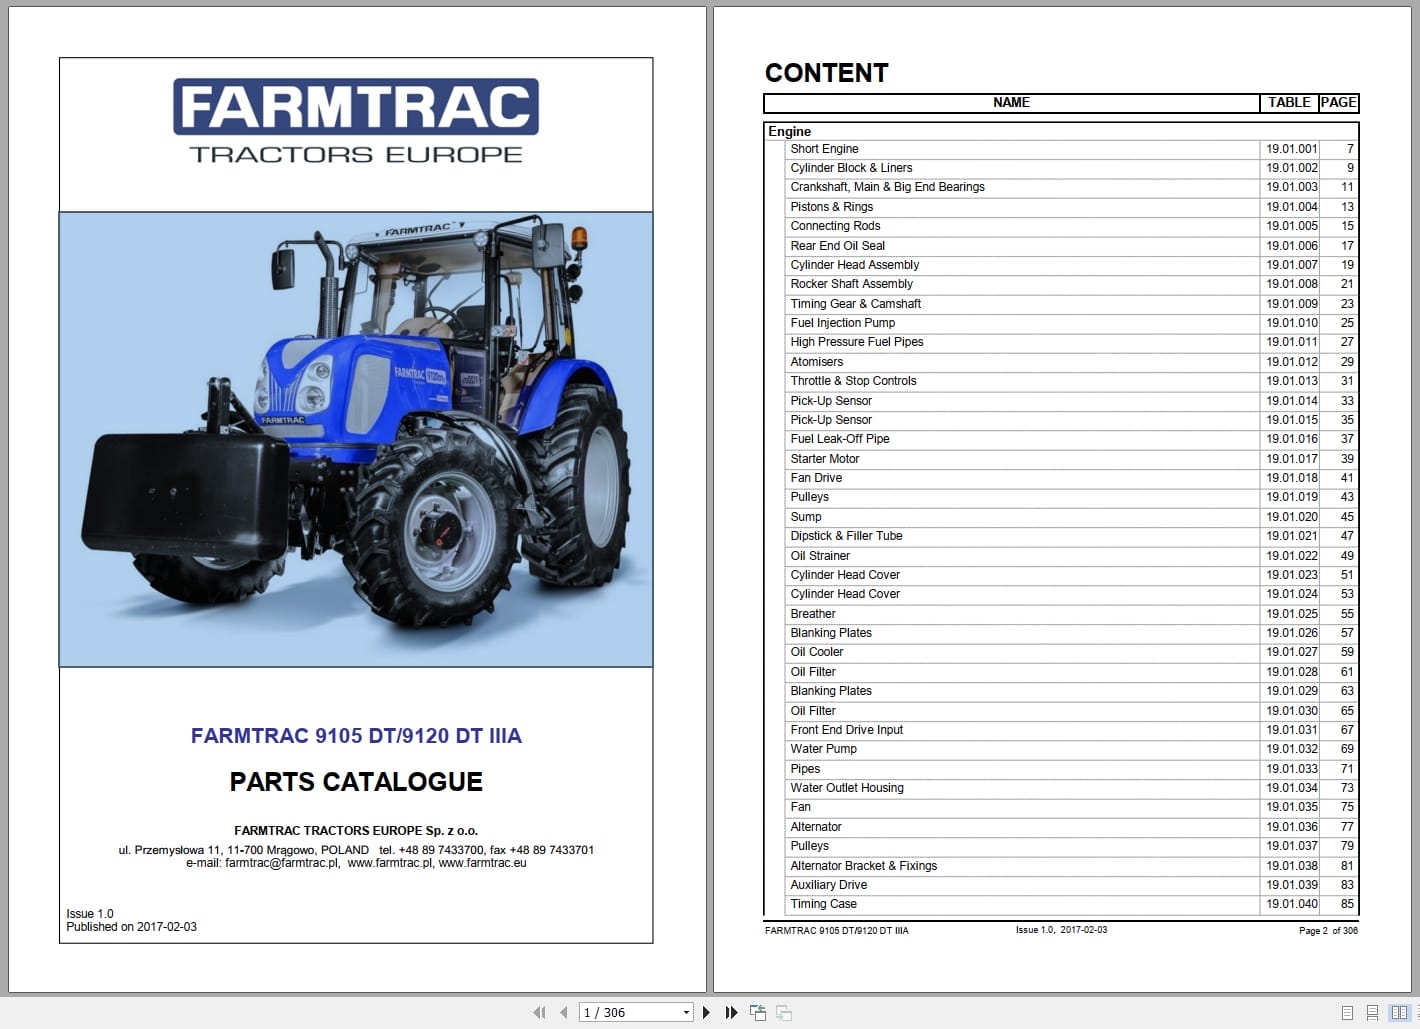Image resolution: width=1420 pixels, height=1029 pixels.
Task: Go back one page using the previous arrow
Action: coord(564,1013)
